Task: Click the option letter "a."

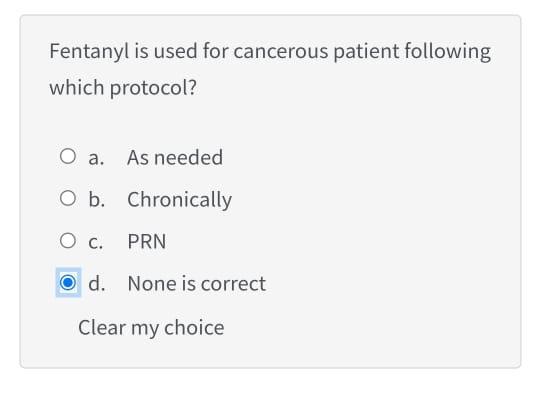Action: (x=96, y=158)
